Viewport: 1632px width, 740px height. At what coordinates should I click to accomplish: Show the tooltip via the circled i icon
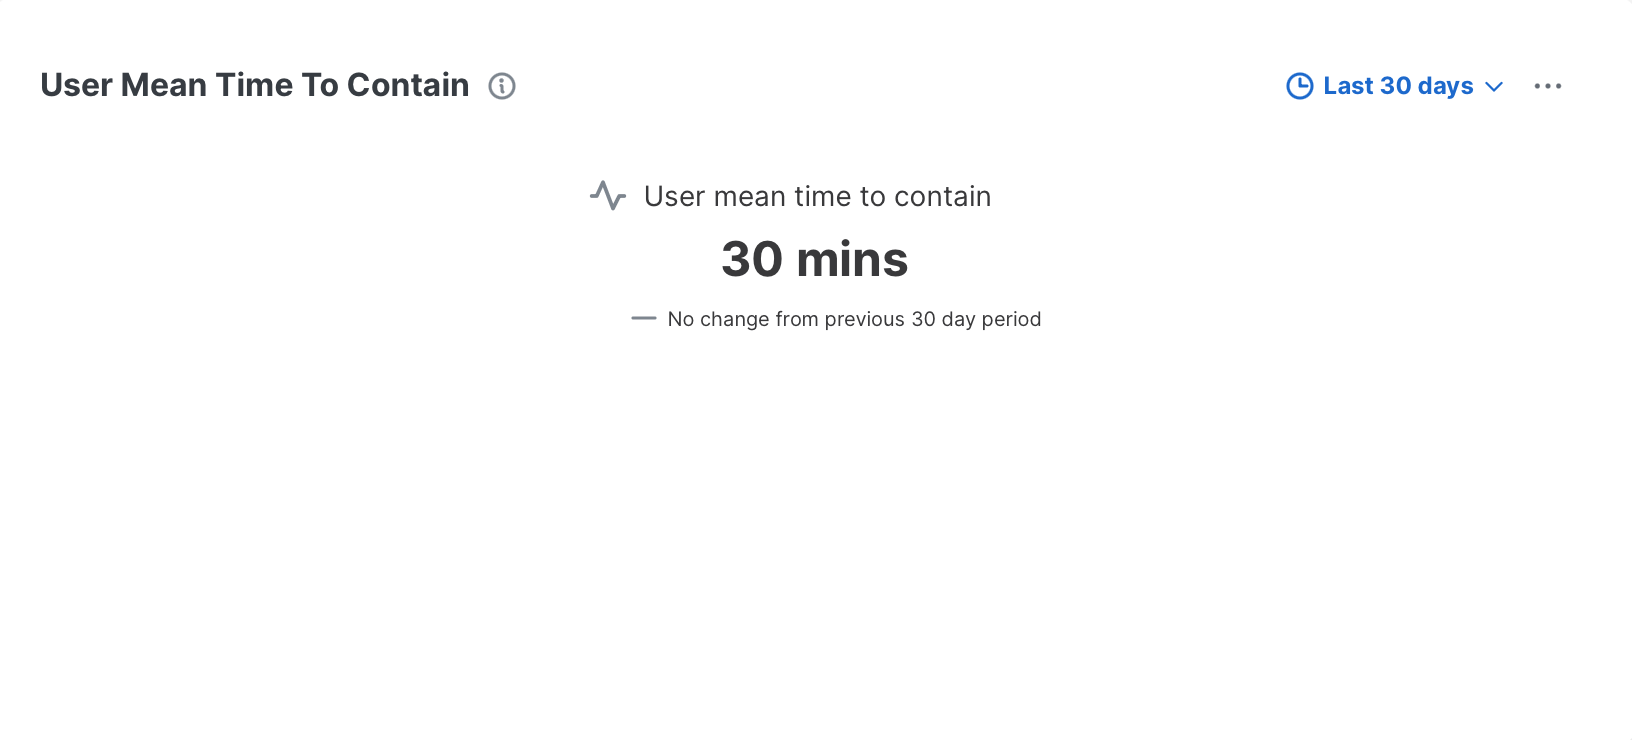(502, 86)
